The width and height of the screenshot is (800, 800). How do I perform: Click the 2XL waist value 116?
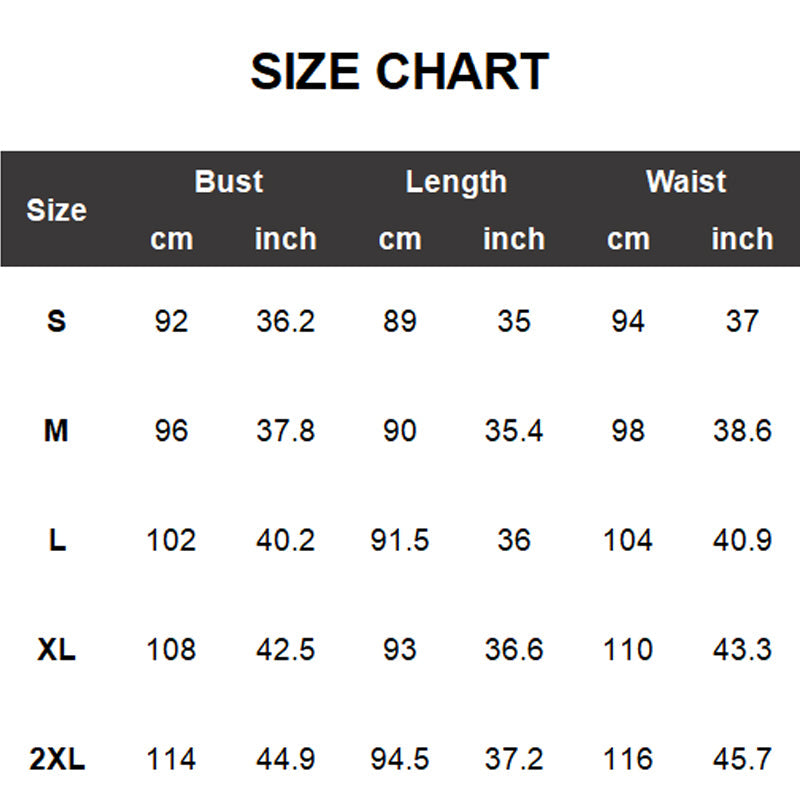(x=628, y=760)
